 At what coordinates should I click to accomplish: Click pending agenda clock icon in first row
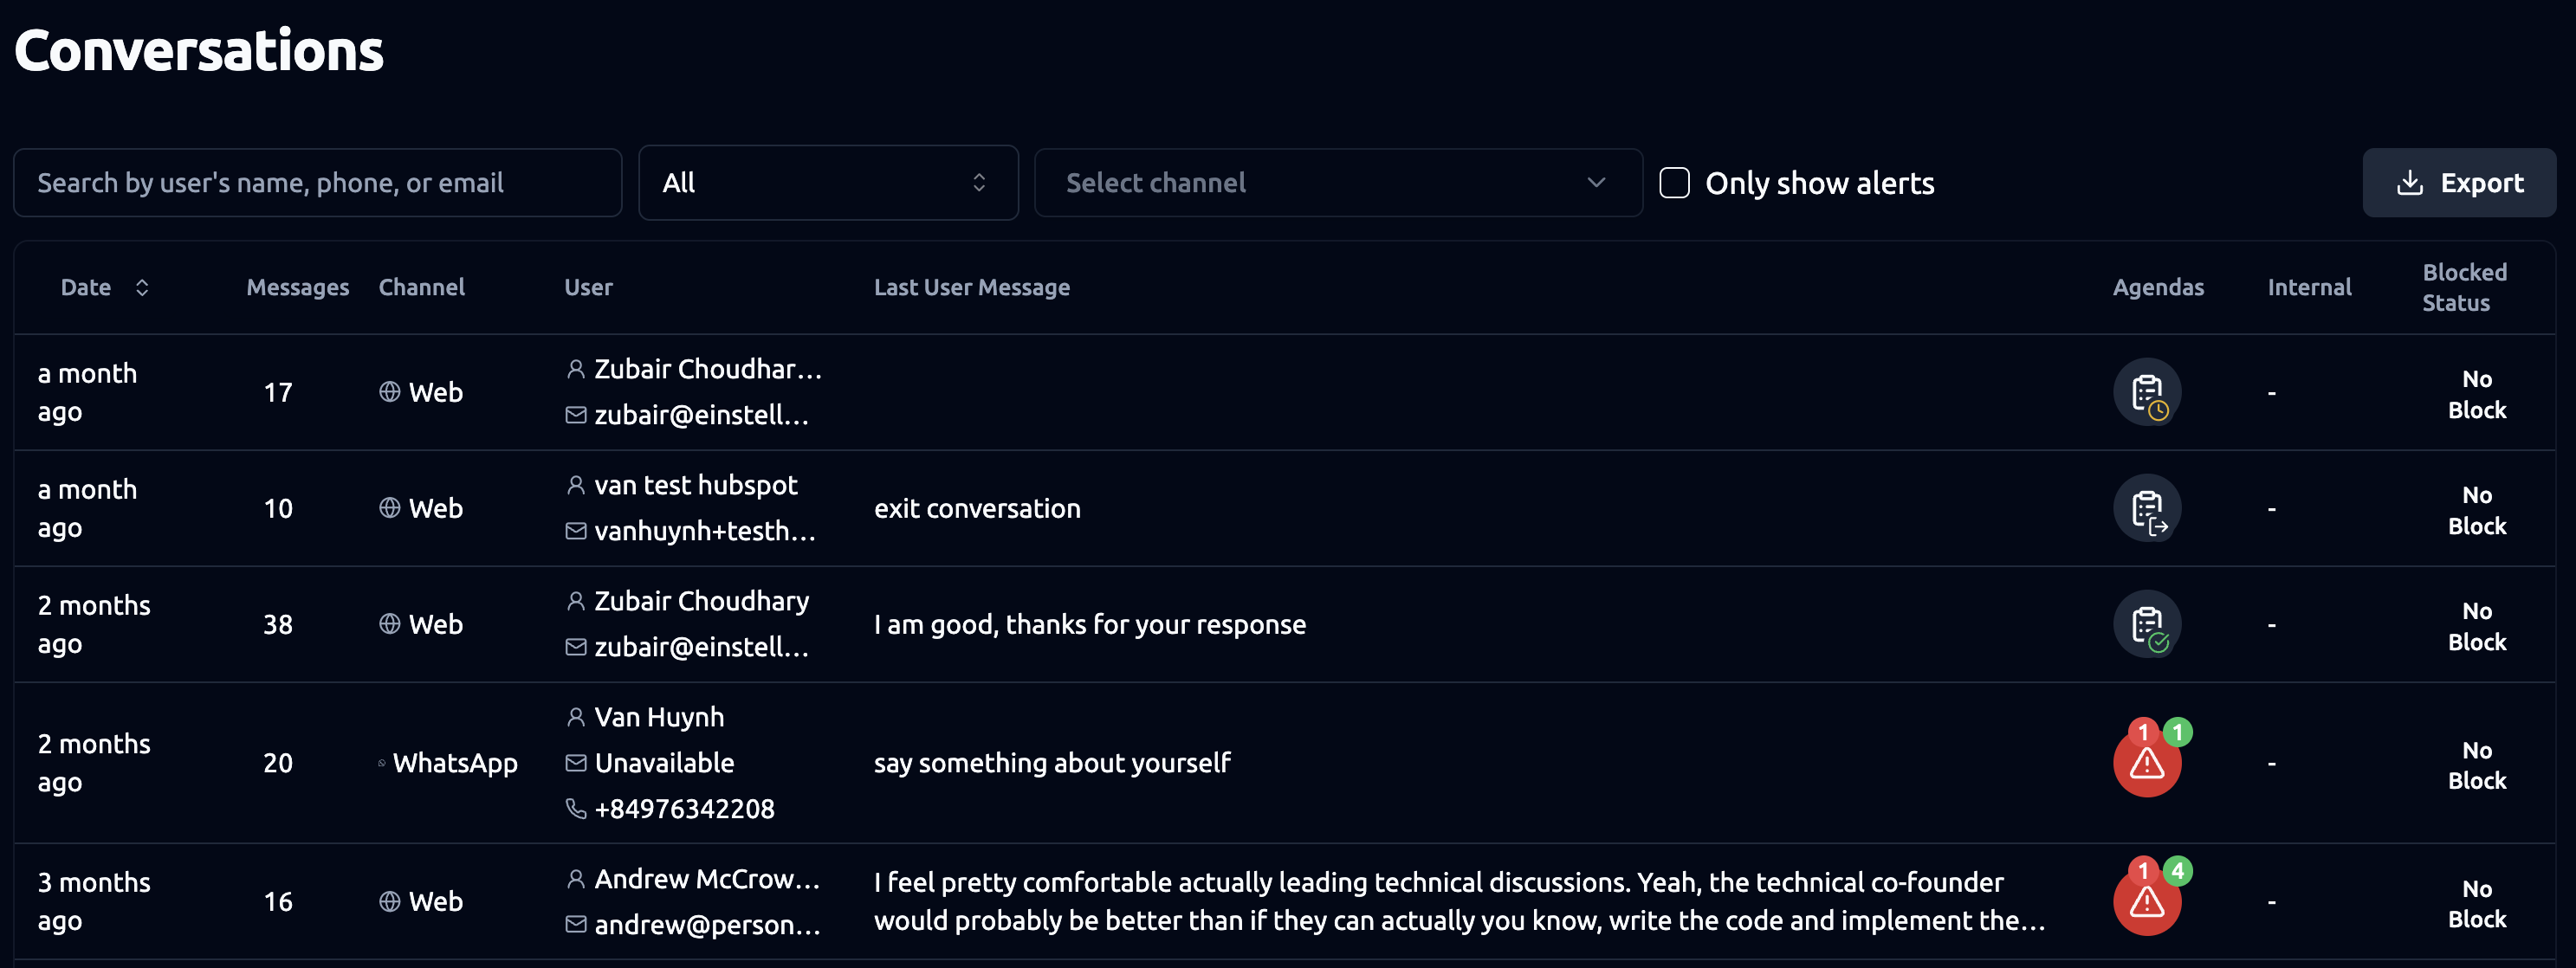[2147, 392]
